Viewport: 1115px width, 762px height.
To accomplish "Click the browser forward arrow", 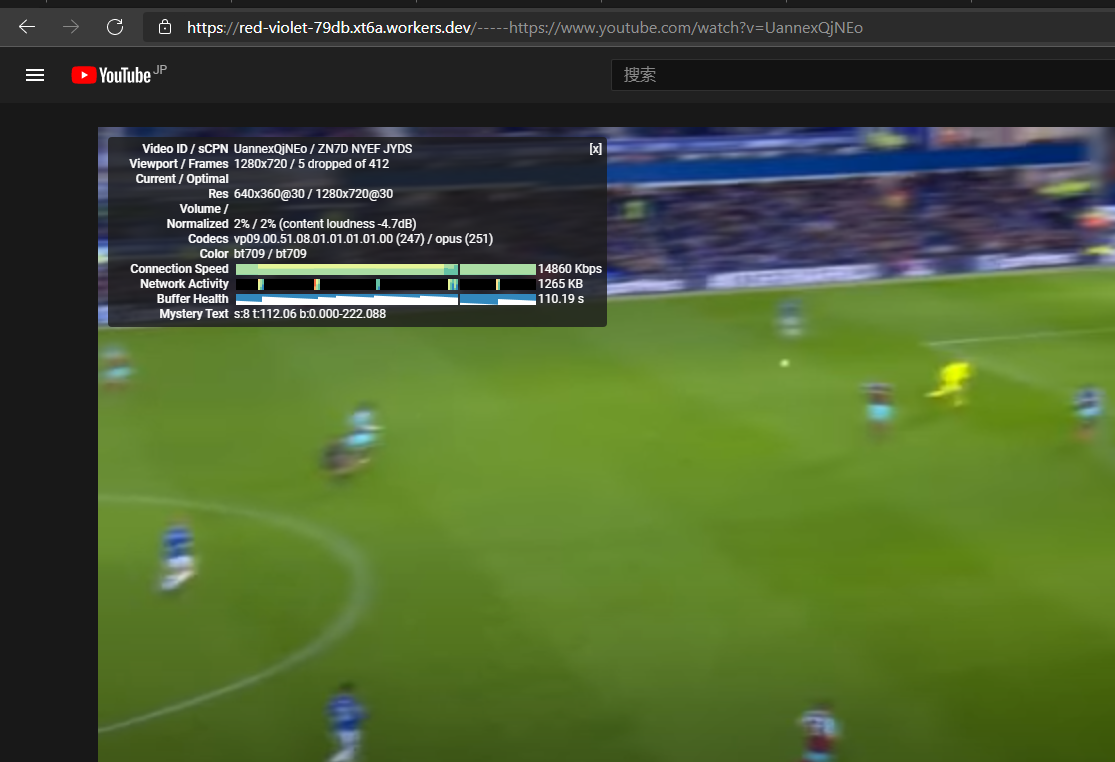I will coord(71,27).
